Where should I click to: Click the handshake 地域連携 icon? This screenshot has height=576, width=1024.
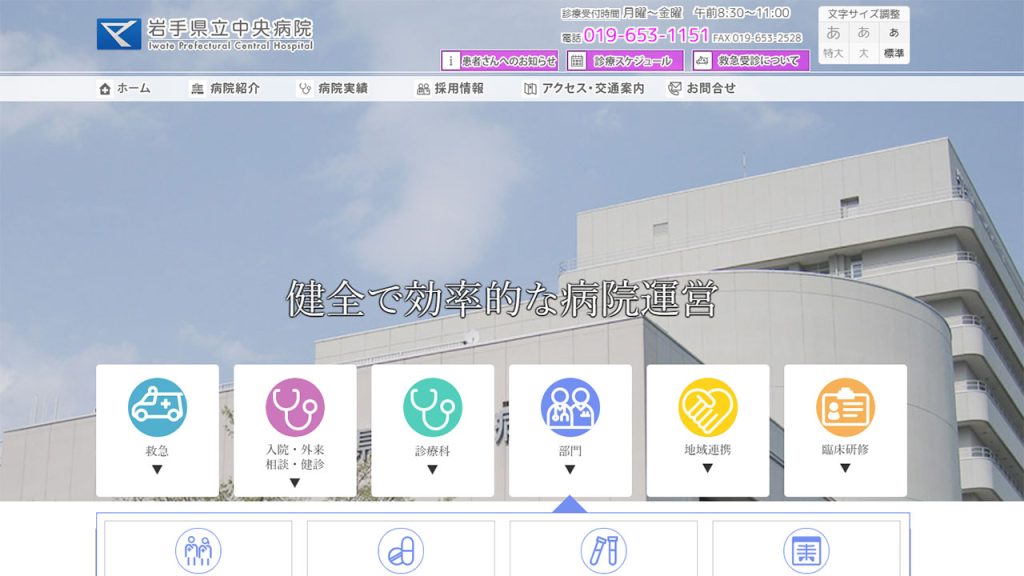click(708, 407)
